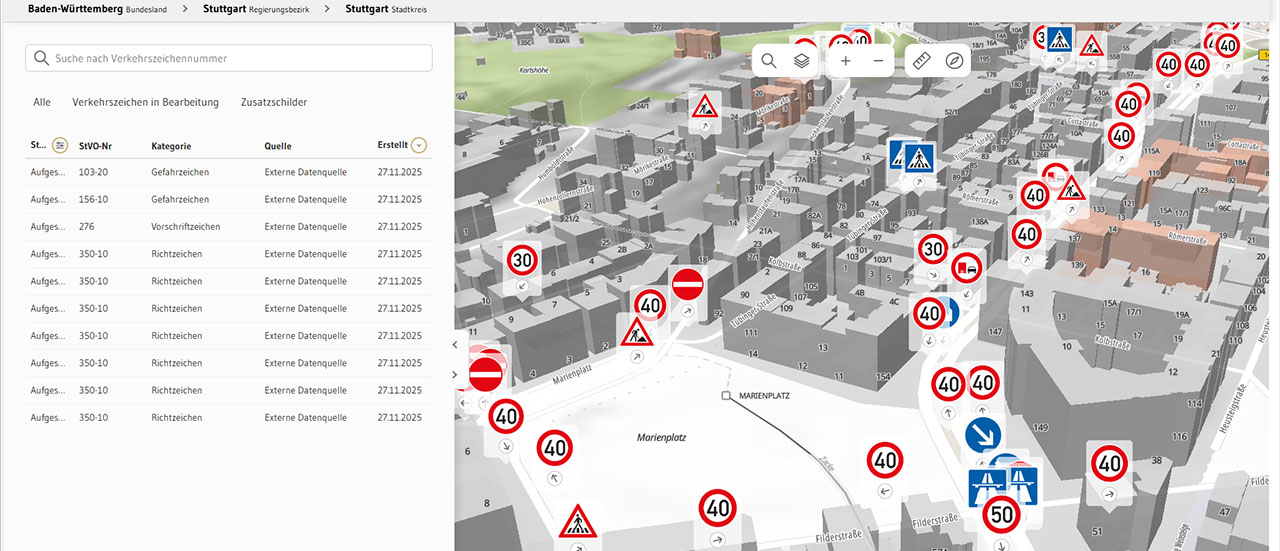Activate the ruler measuring tool
This screenshot has width=1280, height=551.
tap(923, 60)
